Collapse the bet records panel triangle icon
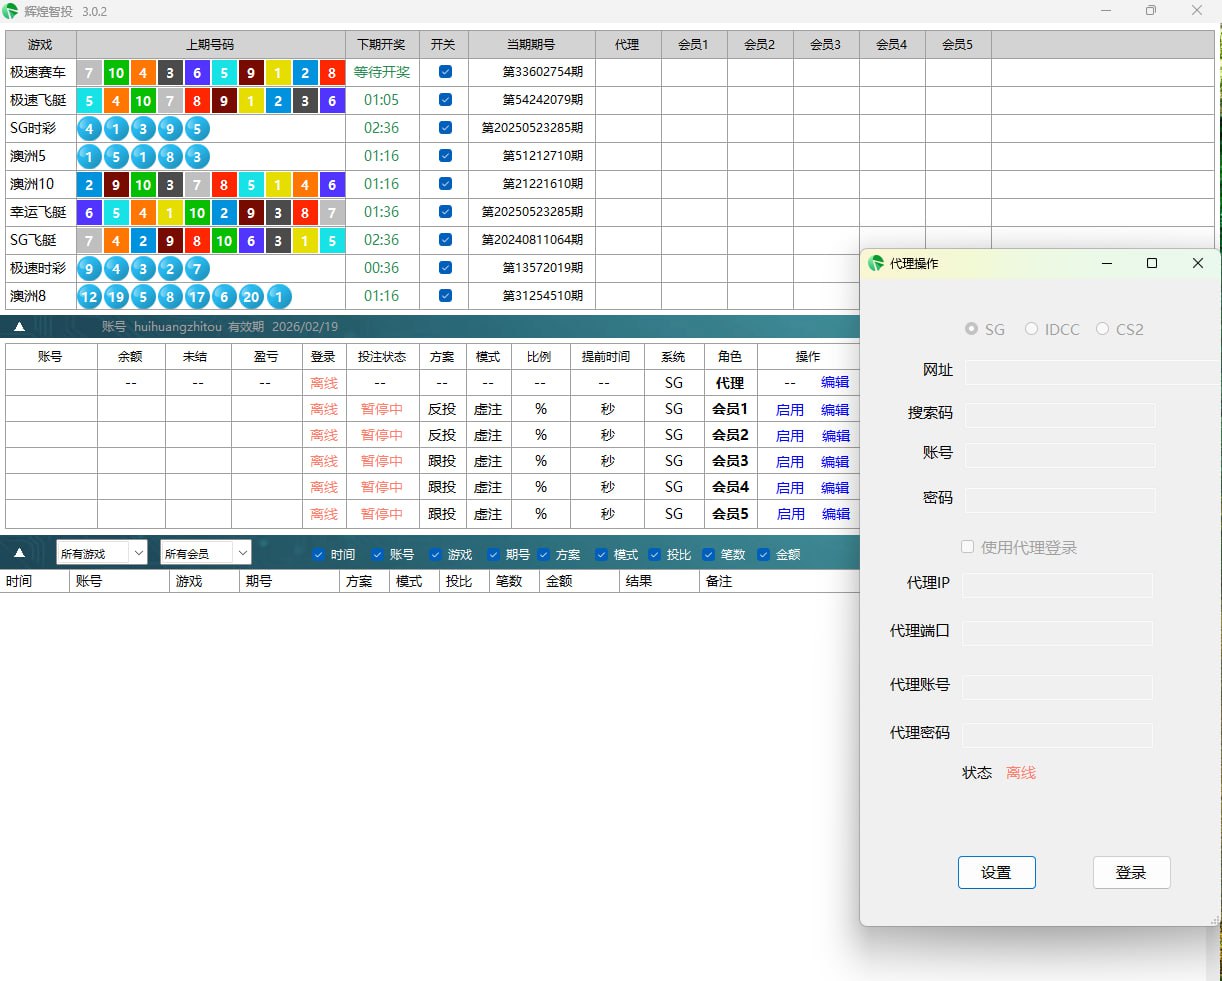 tap(19, 553)
